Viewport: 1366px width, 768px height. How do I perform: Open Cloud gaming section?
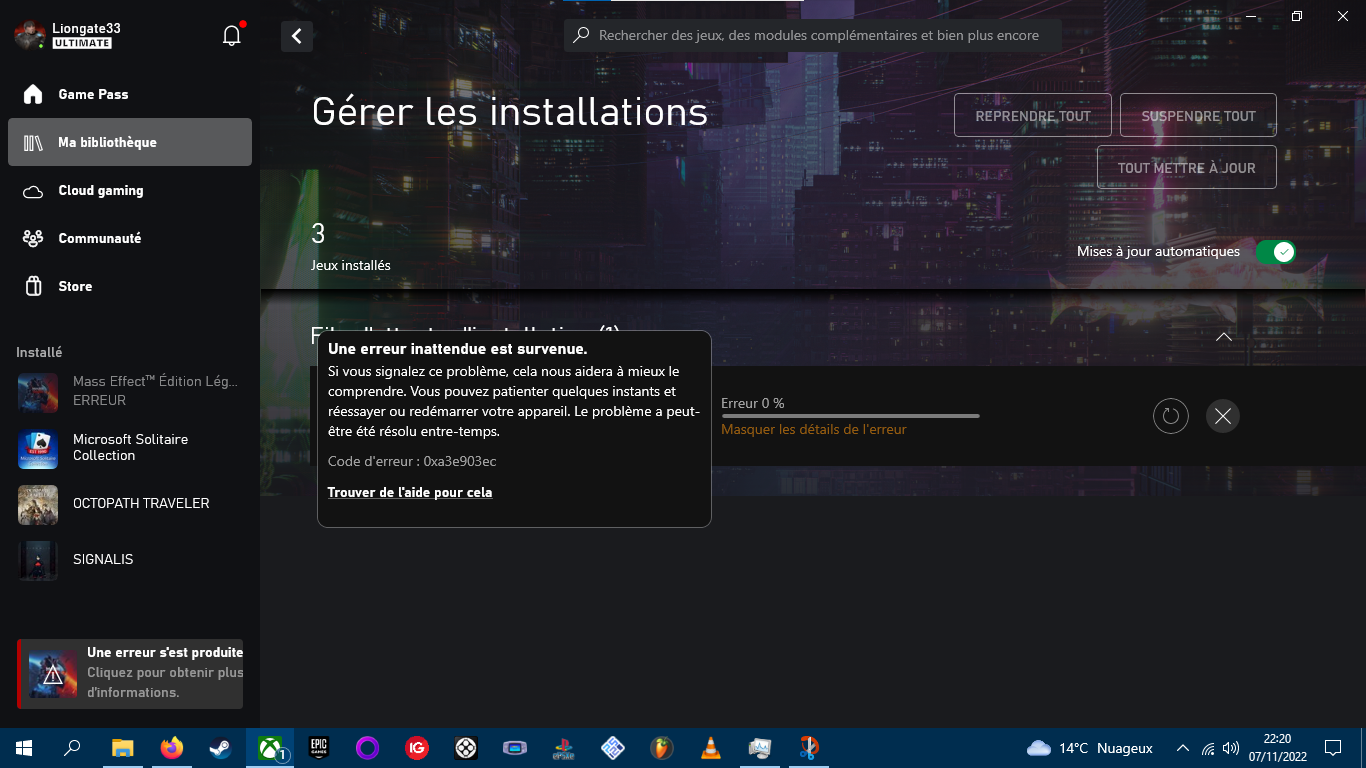(130, 190)
